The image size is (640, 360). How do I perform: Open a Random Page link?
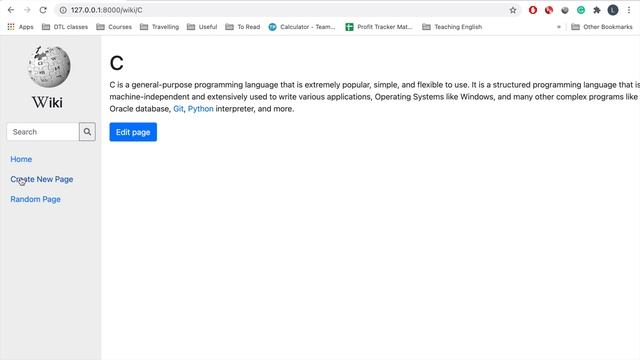pyautogui.click(x=36, y=199)
